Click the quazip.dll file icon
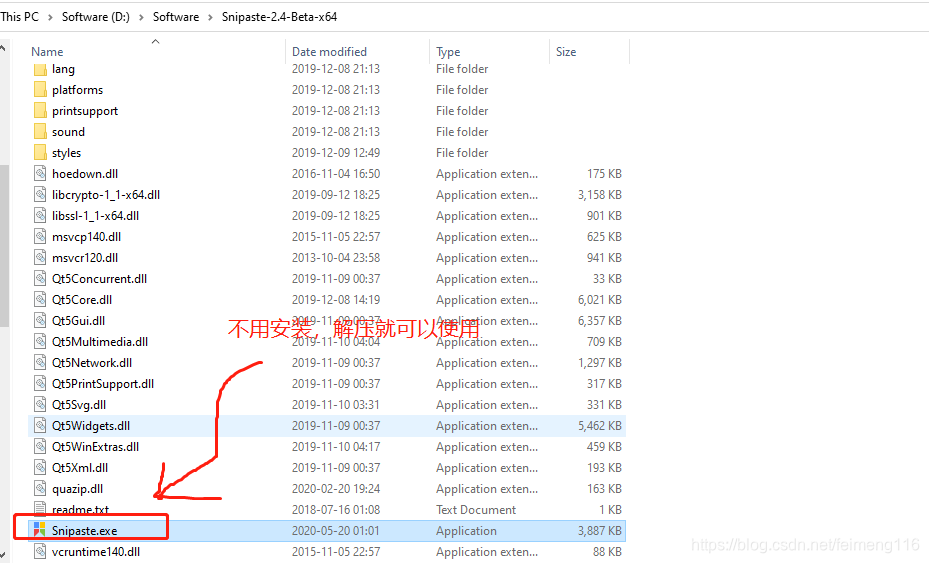Image resolution: width=929 pixels, height=563 pixels. pyautogui.click(x=40, y=489)
